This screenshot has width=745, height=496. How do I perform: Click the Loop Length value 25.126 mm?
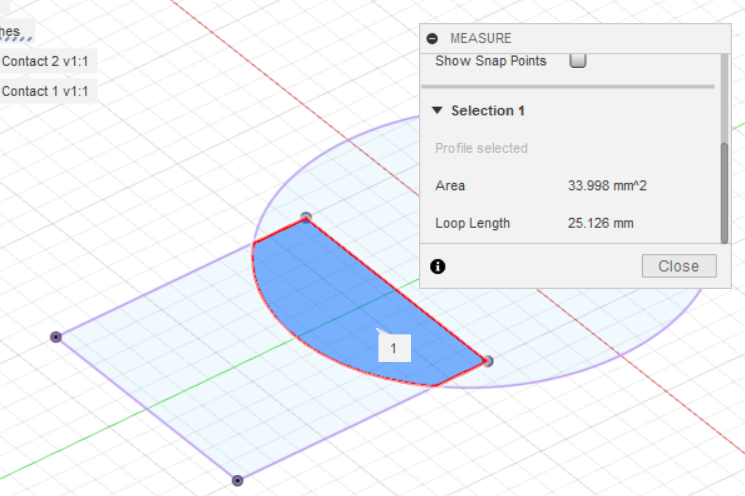point(600,223)
